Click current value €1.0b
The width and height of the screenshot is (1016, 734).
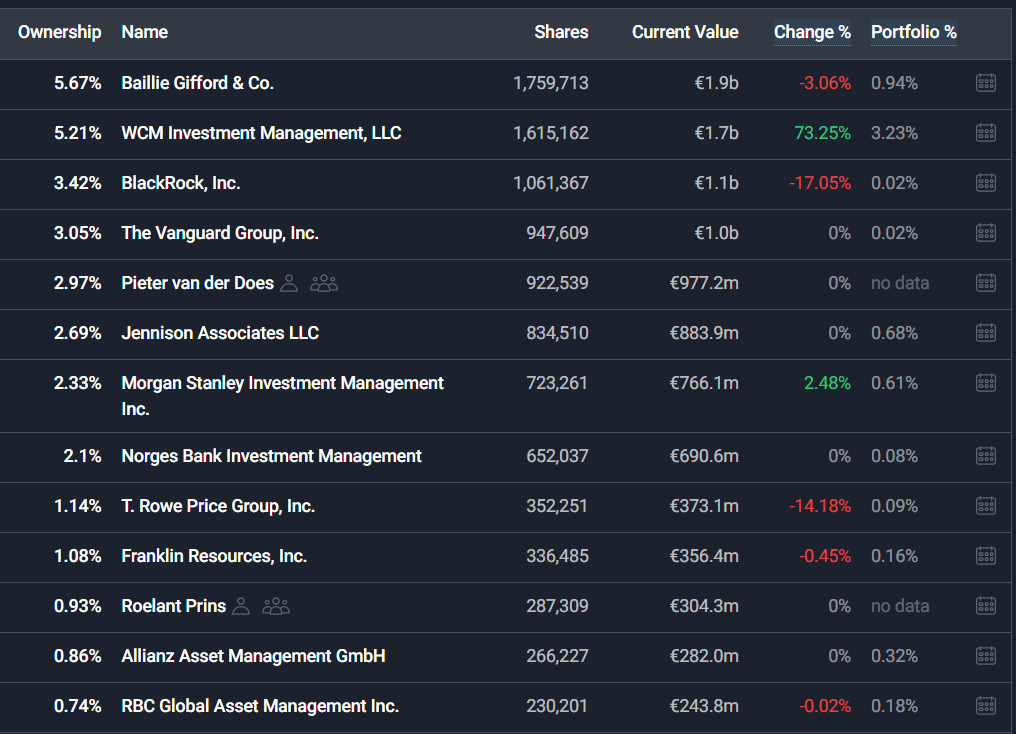click(717, 233)
